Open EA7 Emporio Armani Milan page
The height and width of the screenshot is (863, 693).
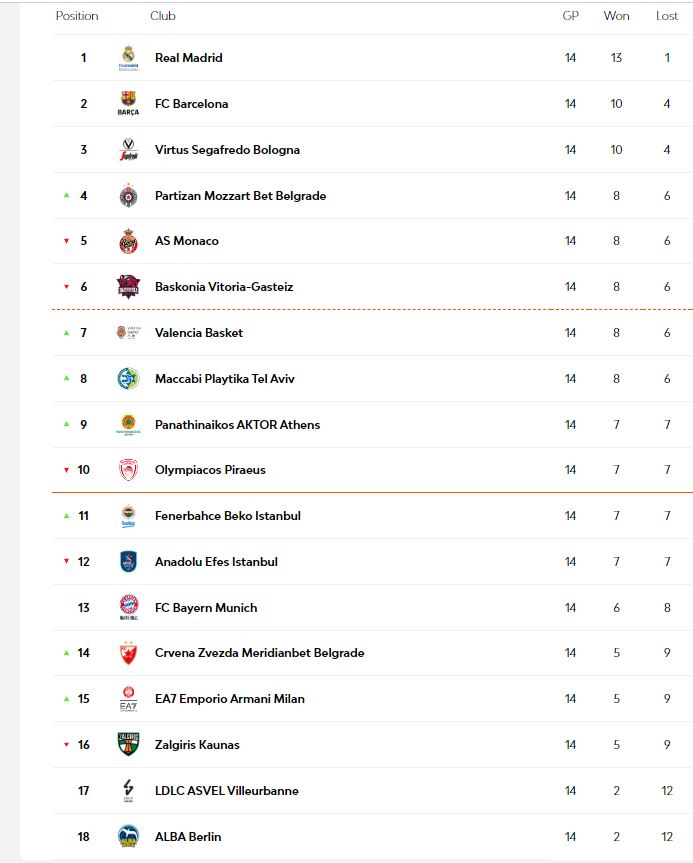[x=229, y=699]
